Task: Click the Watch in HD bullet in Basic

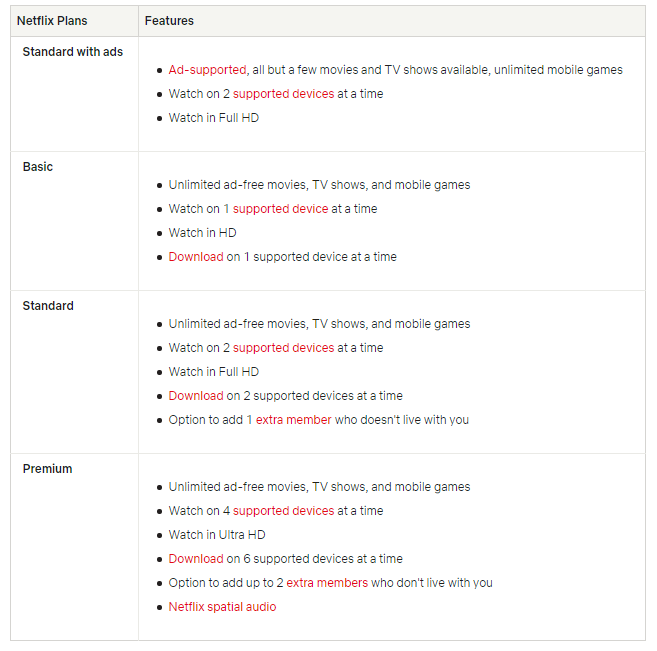Action: (x=202, y=233)
